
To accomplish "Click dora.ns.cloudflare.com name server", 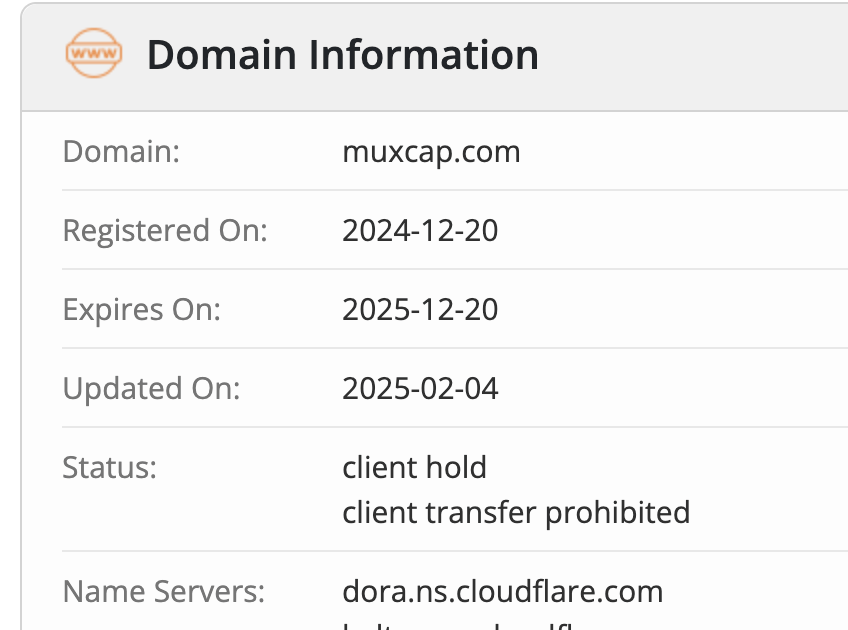I will click(502, 592).
